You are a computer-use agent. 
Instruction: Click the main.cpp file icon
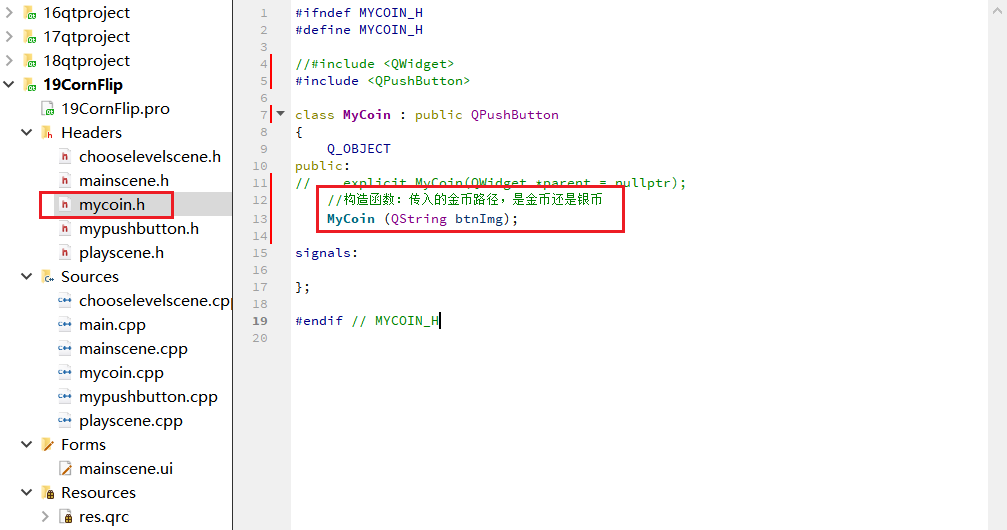65,324
